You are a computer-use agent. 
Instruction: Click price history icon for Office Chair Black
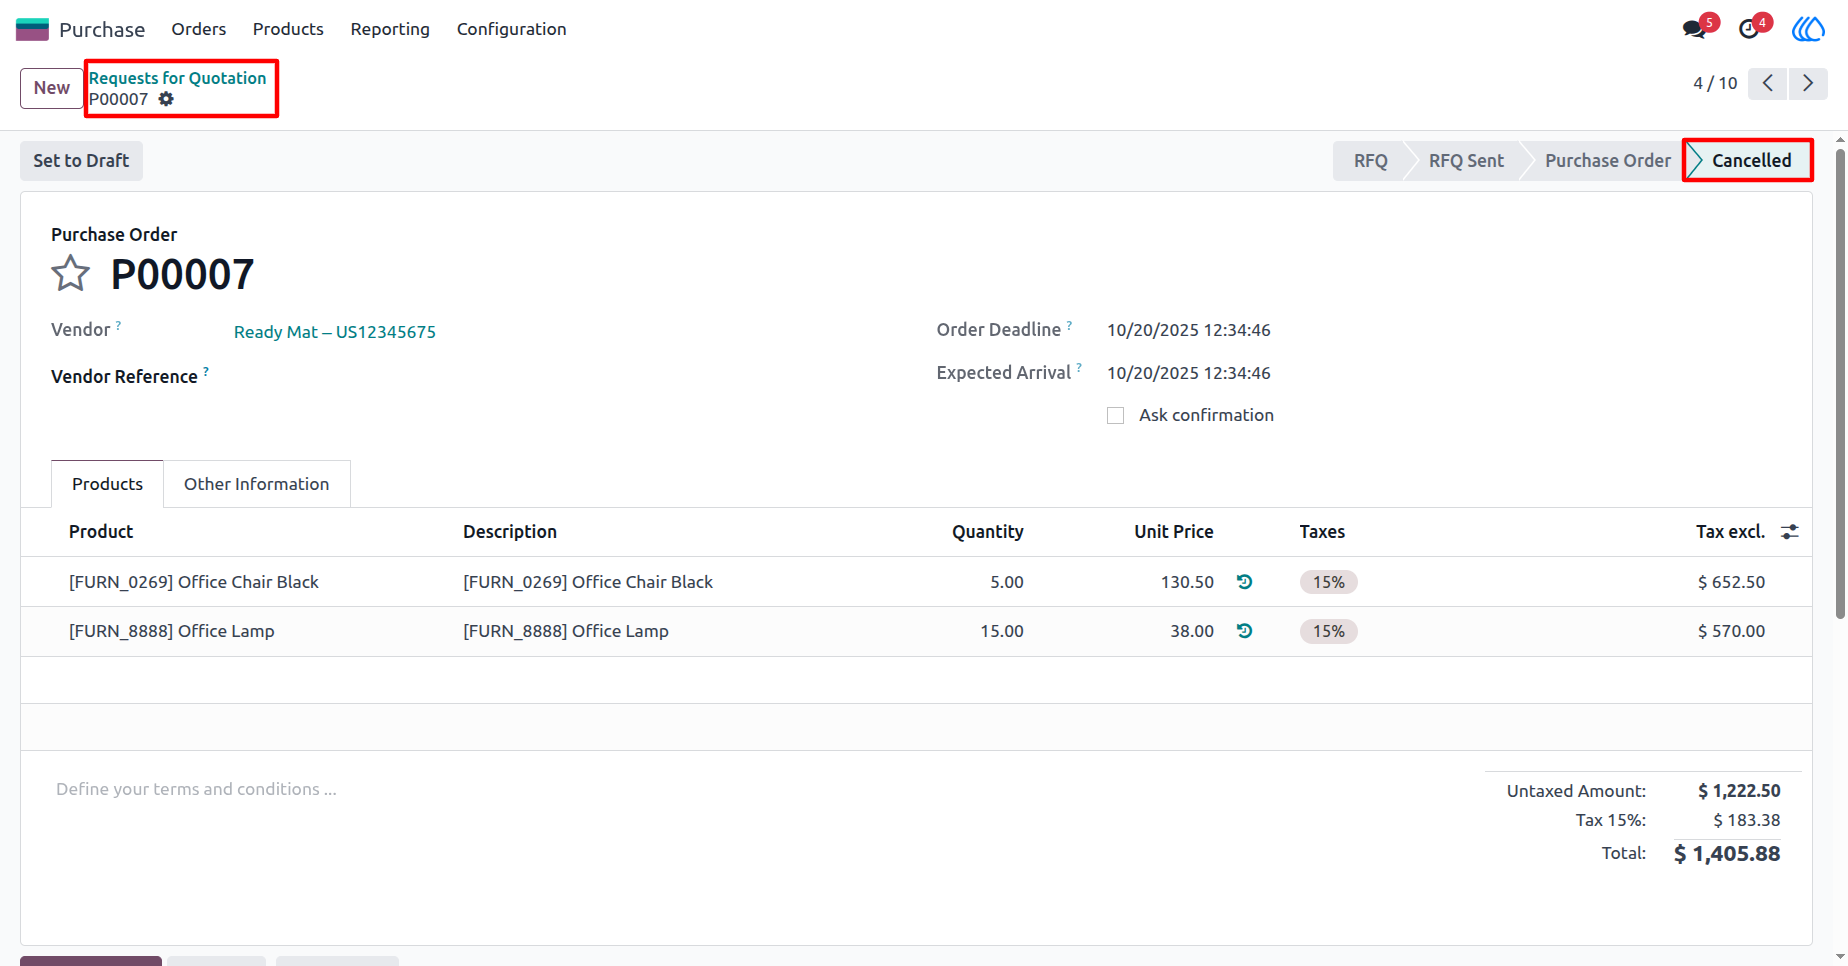1244,582
